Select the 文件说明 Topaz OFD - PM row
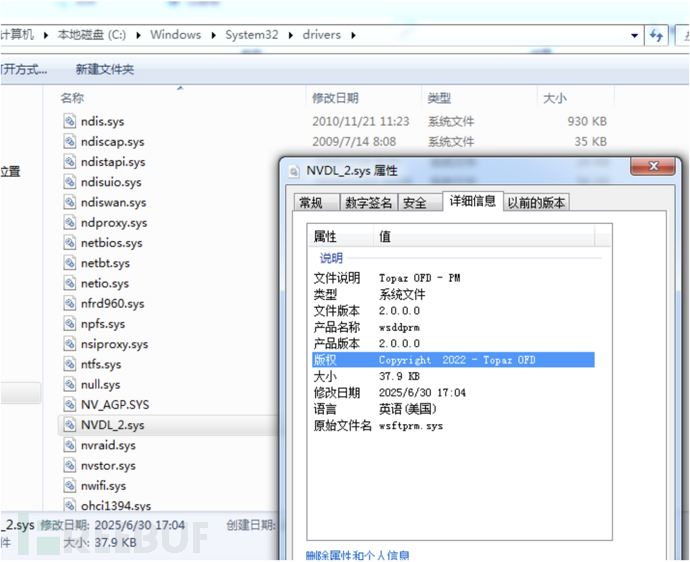 453,278
